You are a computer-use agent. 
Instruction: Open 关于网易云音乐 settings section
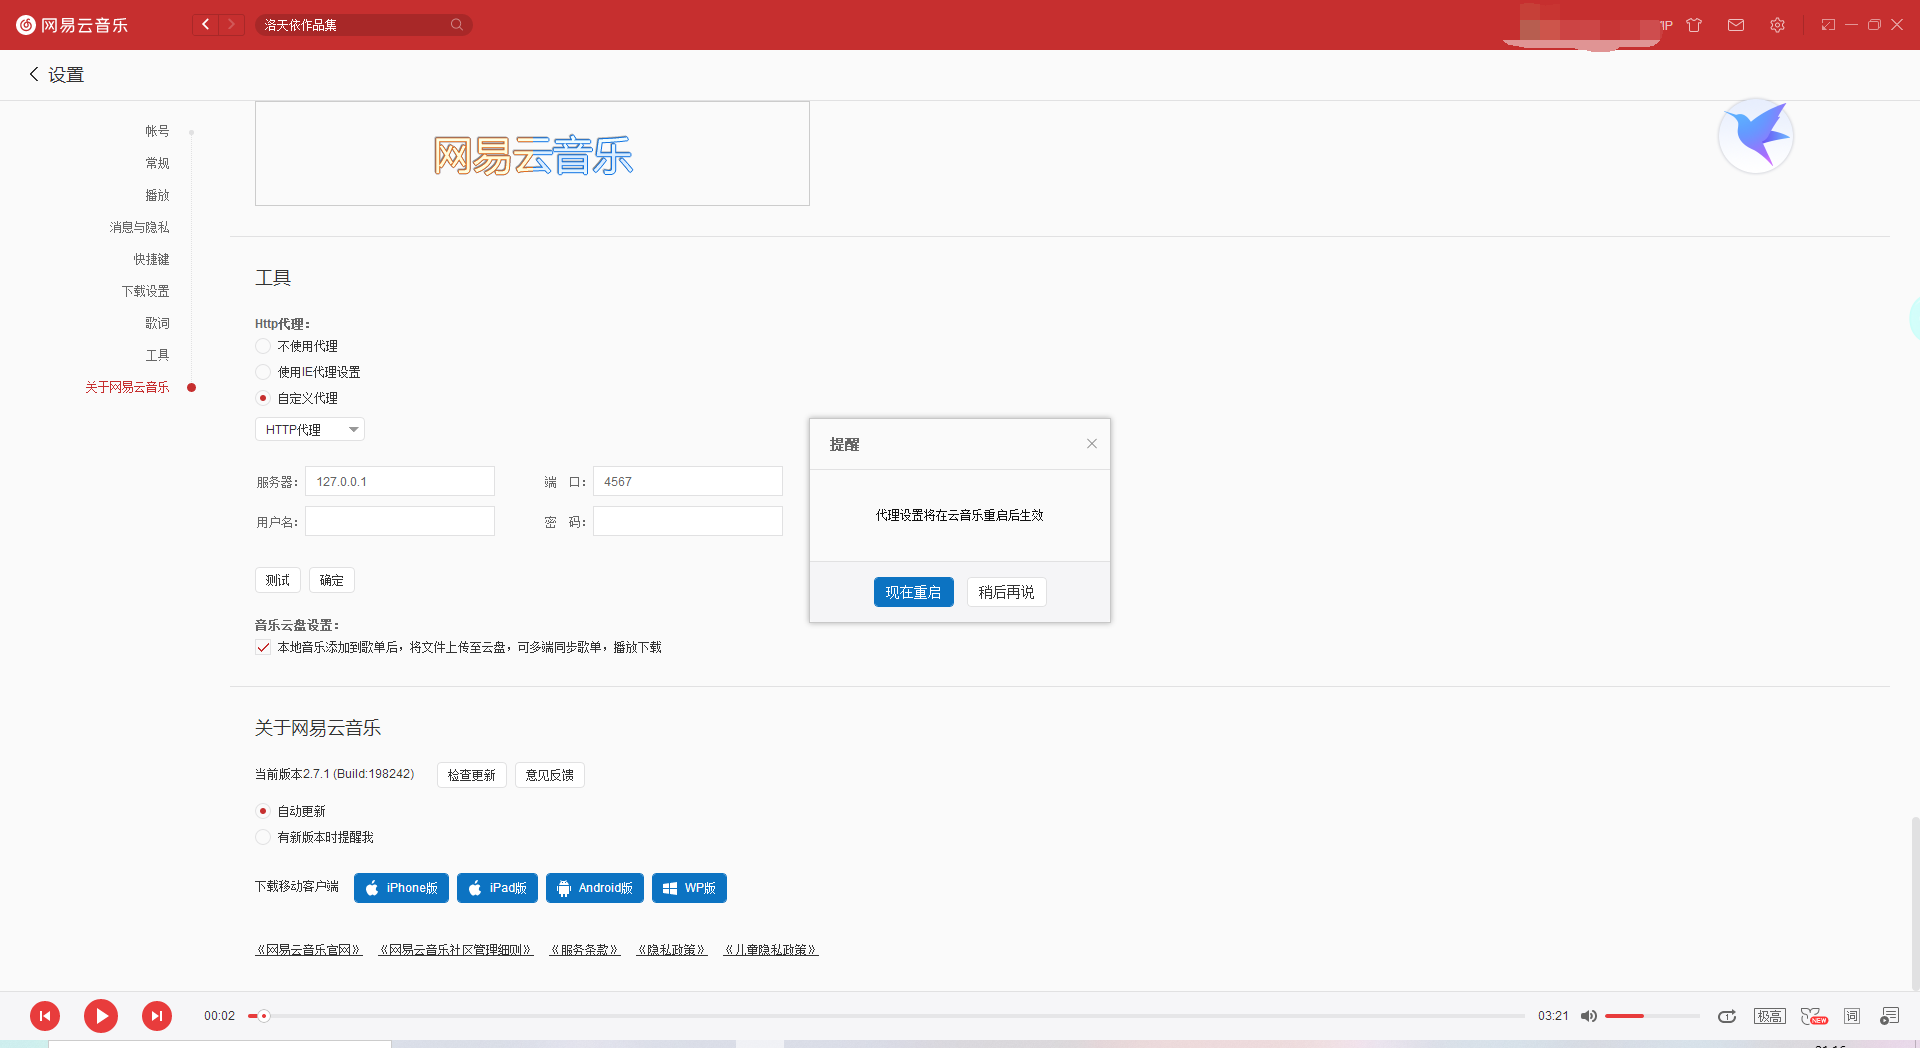click(128, 387)
